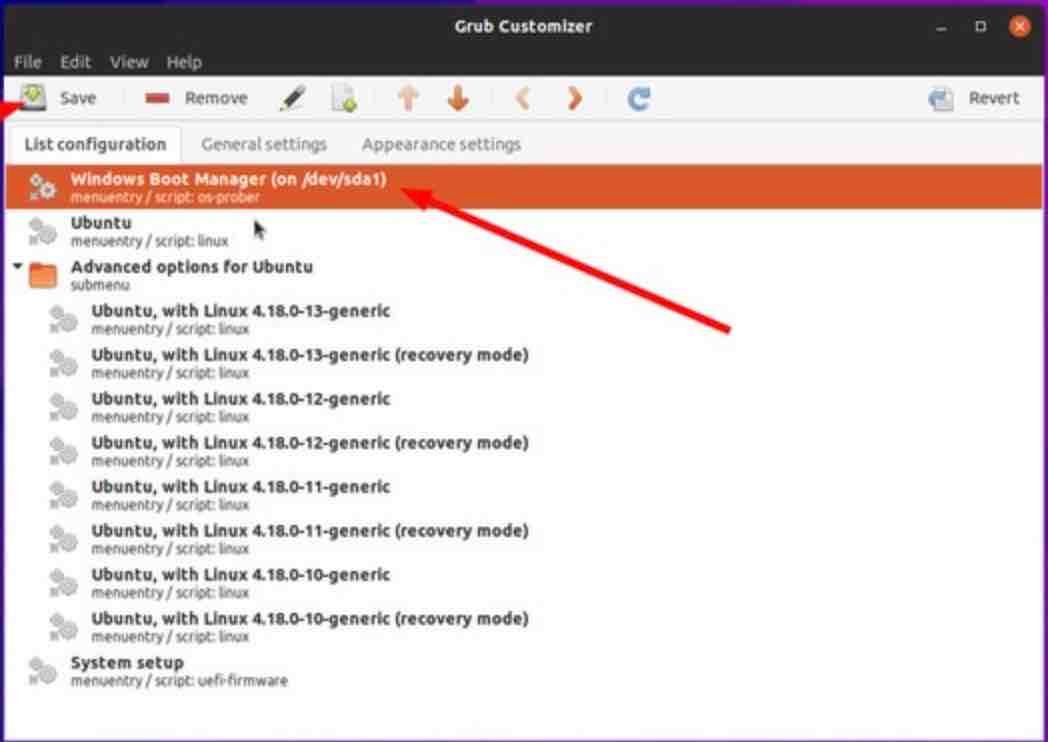Open the View menu
Viewport: 1048px width, 742px height.
(129, 62)
